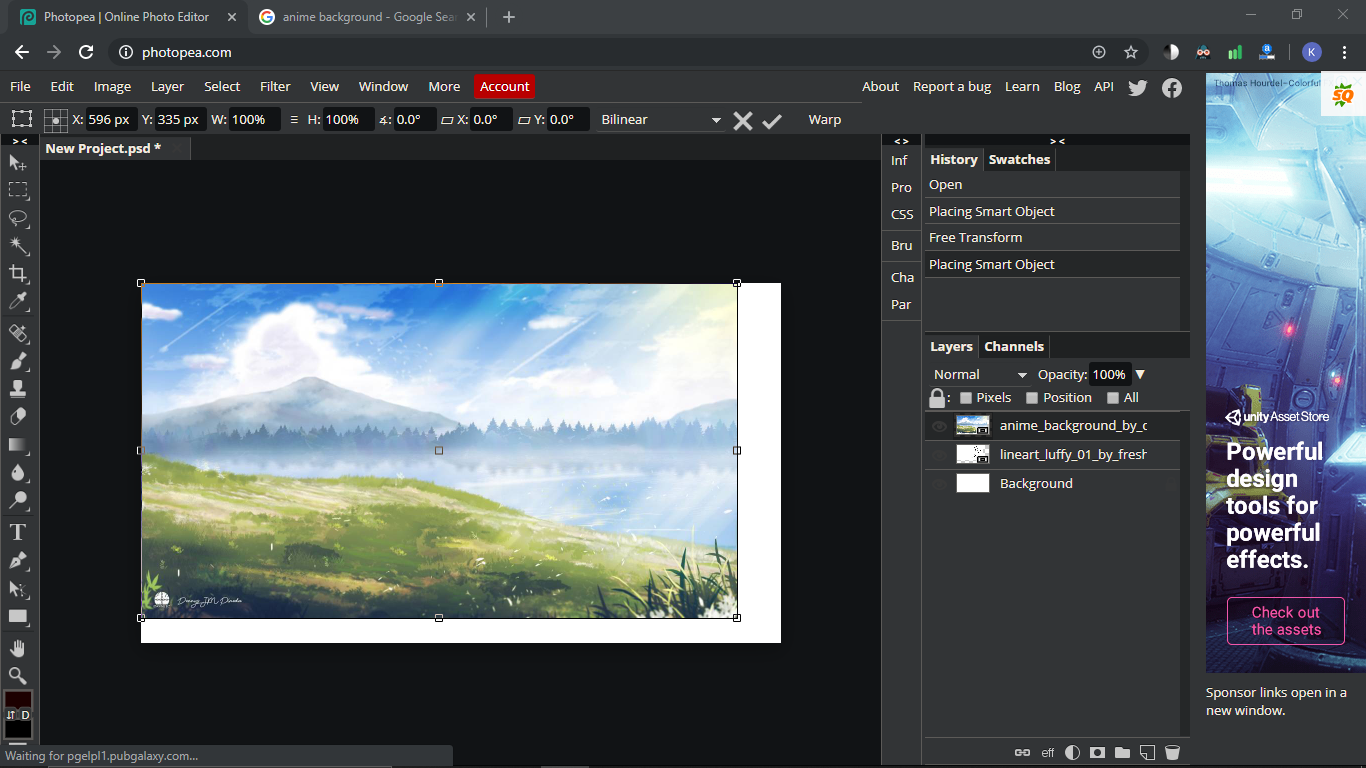Viewport: 1366px width, 768px height.
Task: Select the Gradient tool
Action: pos(18,445)
